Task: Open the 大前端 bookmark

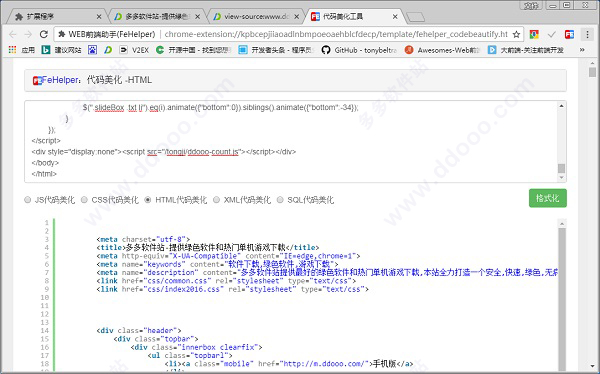Action: tap(525, 50)
